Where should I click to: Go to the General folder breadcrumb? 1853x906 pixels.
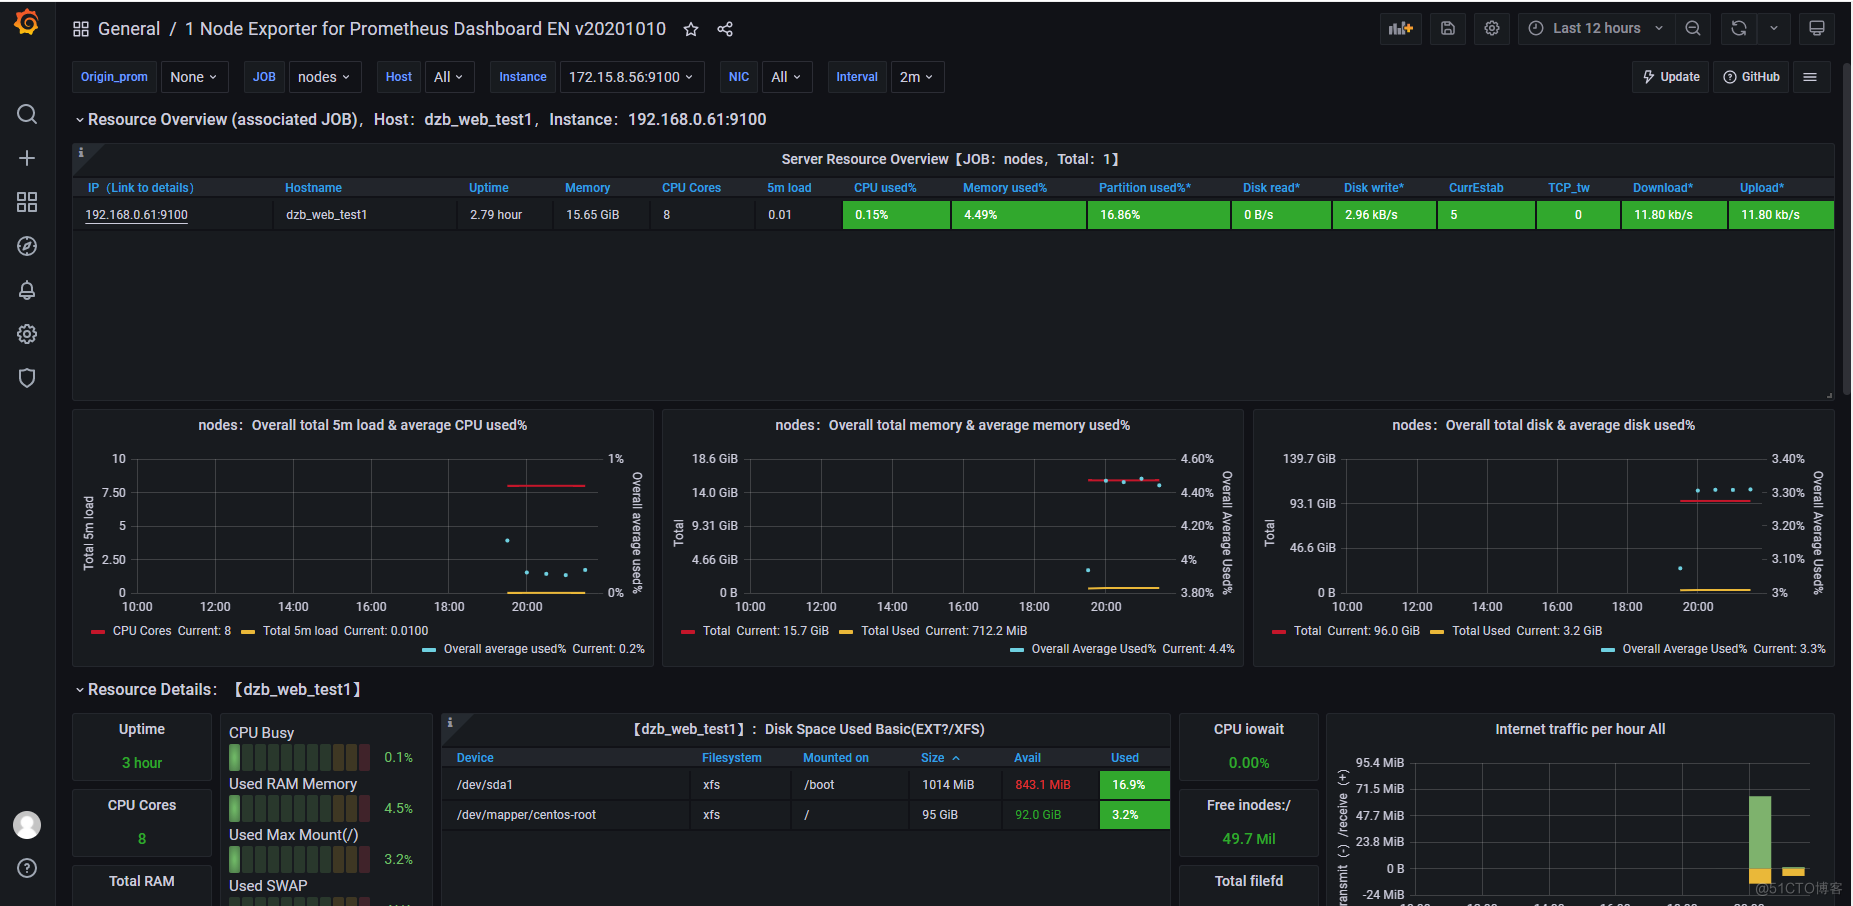129,29
